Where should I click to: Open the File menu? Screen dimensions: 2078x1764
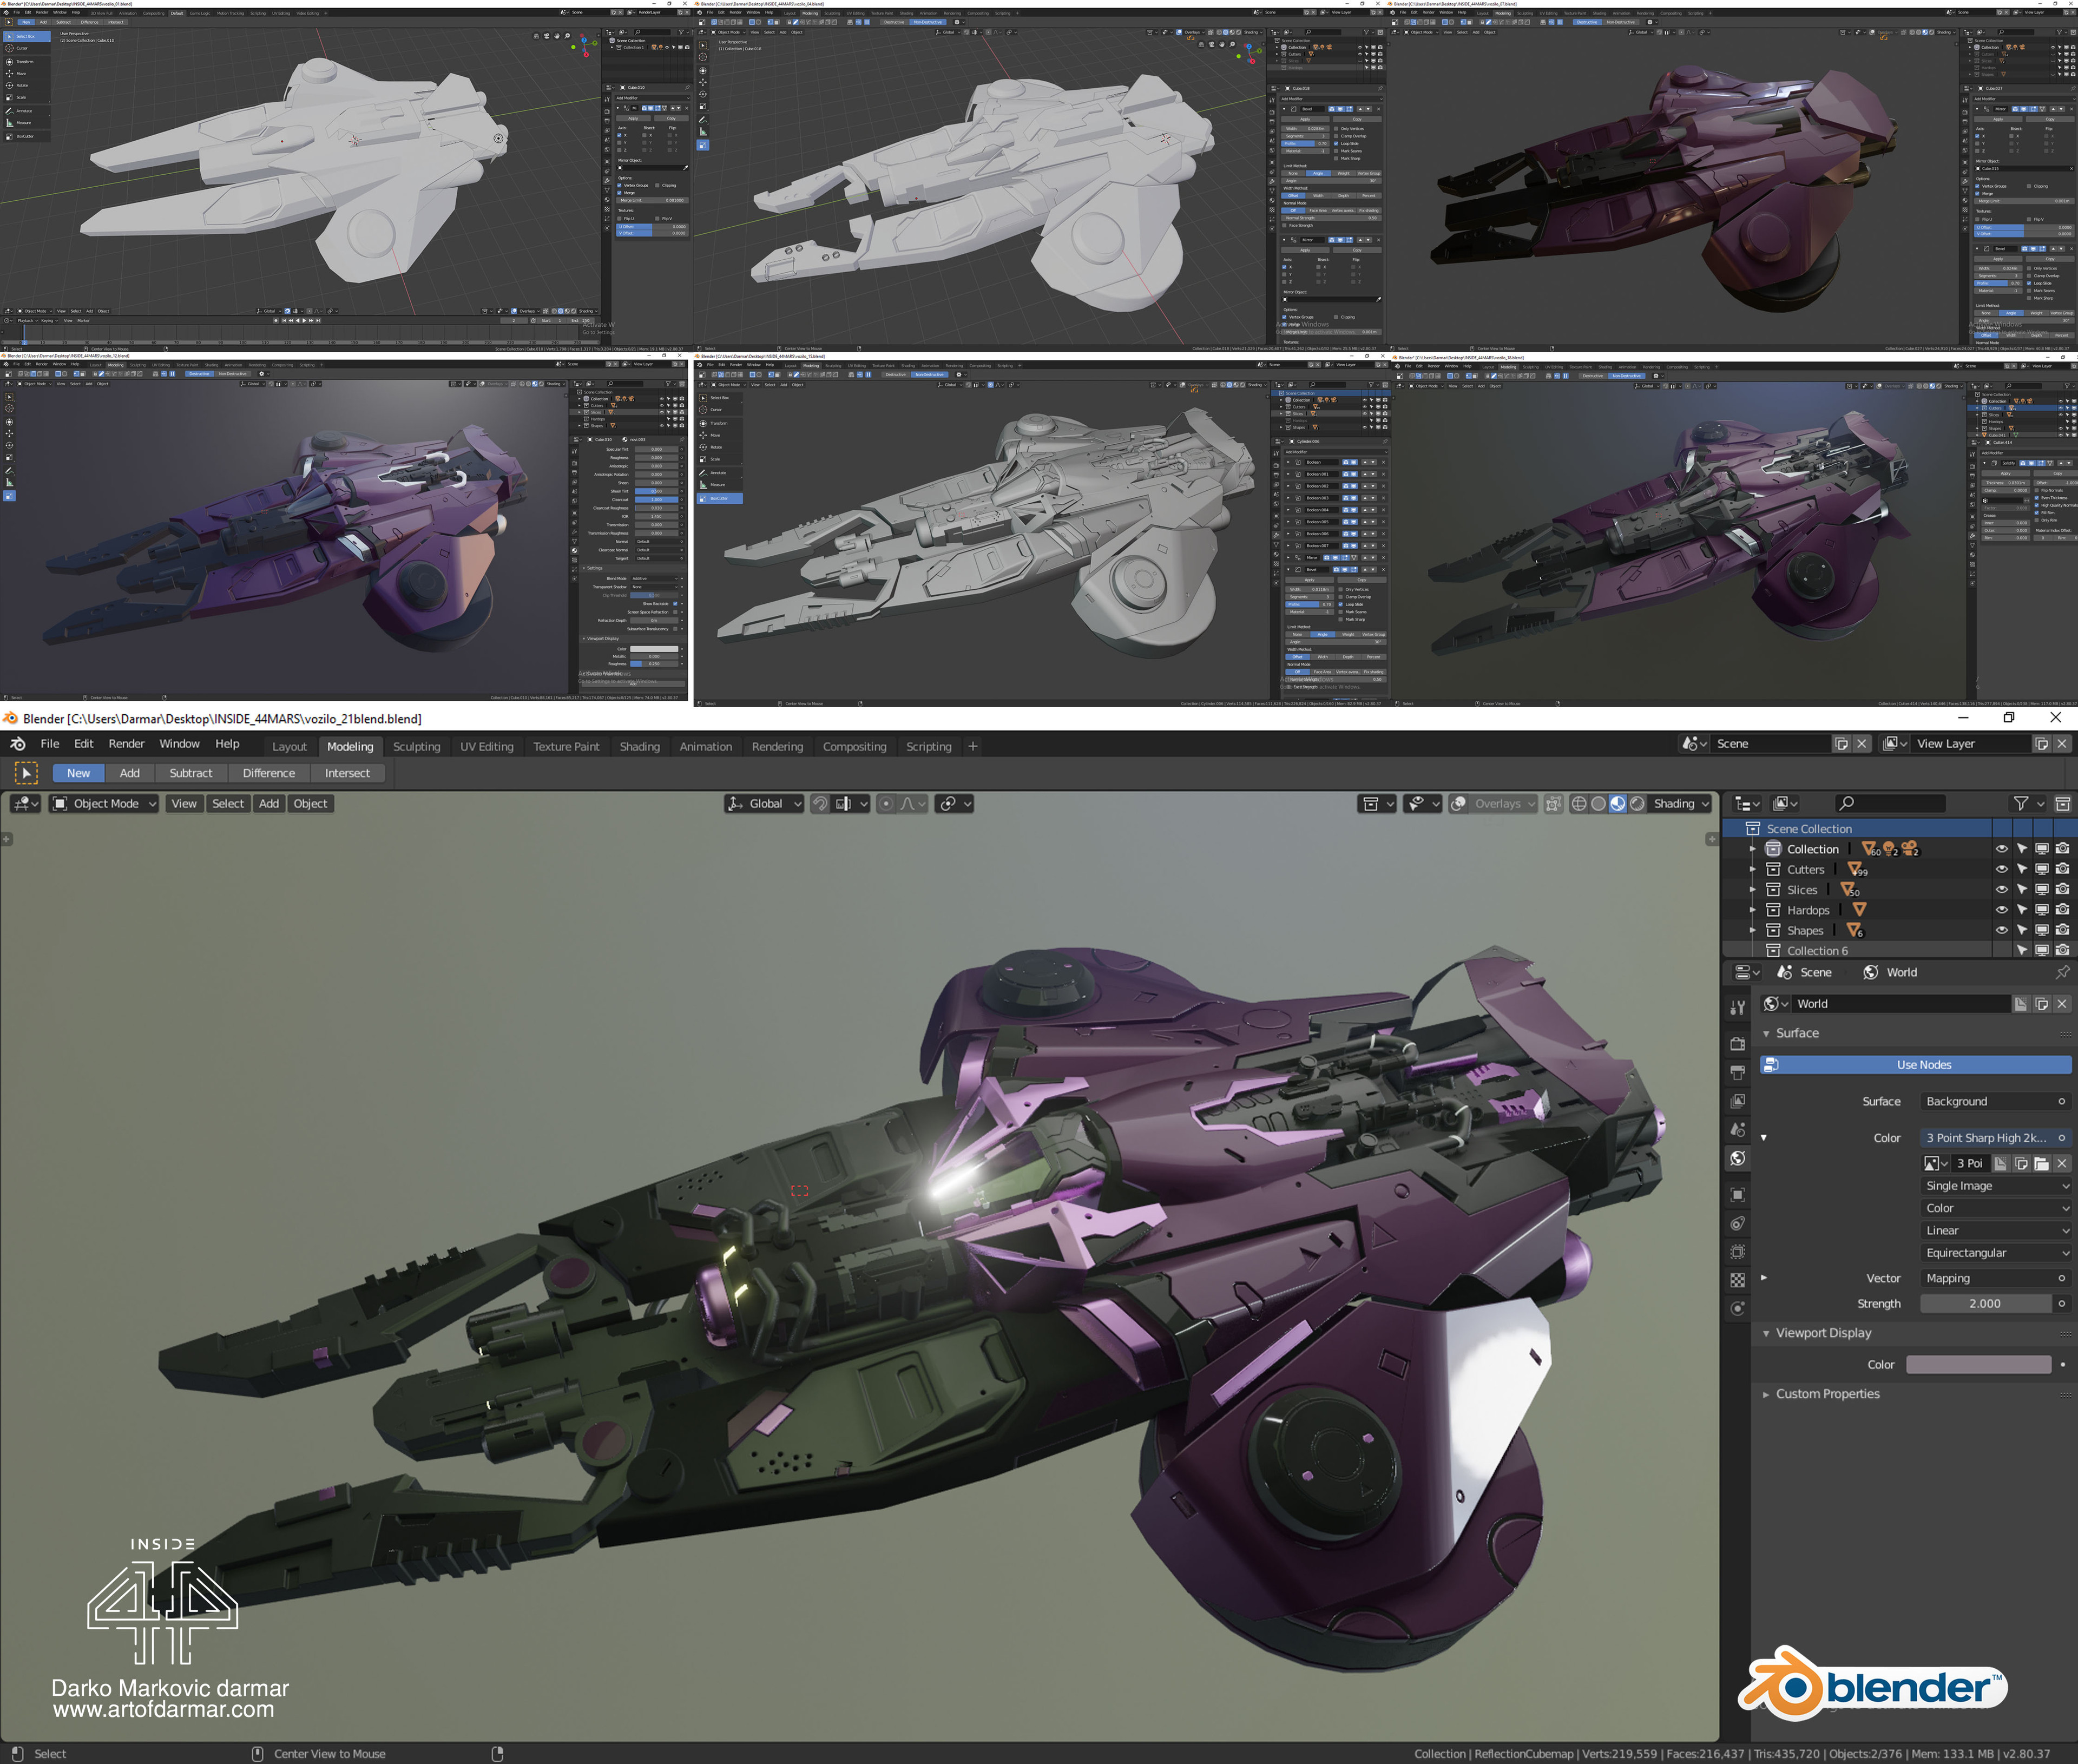50,744
